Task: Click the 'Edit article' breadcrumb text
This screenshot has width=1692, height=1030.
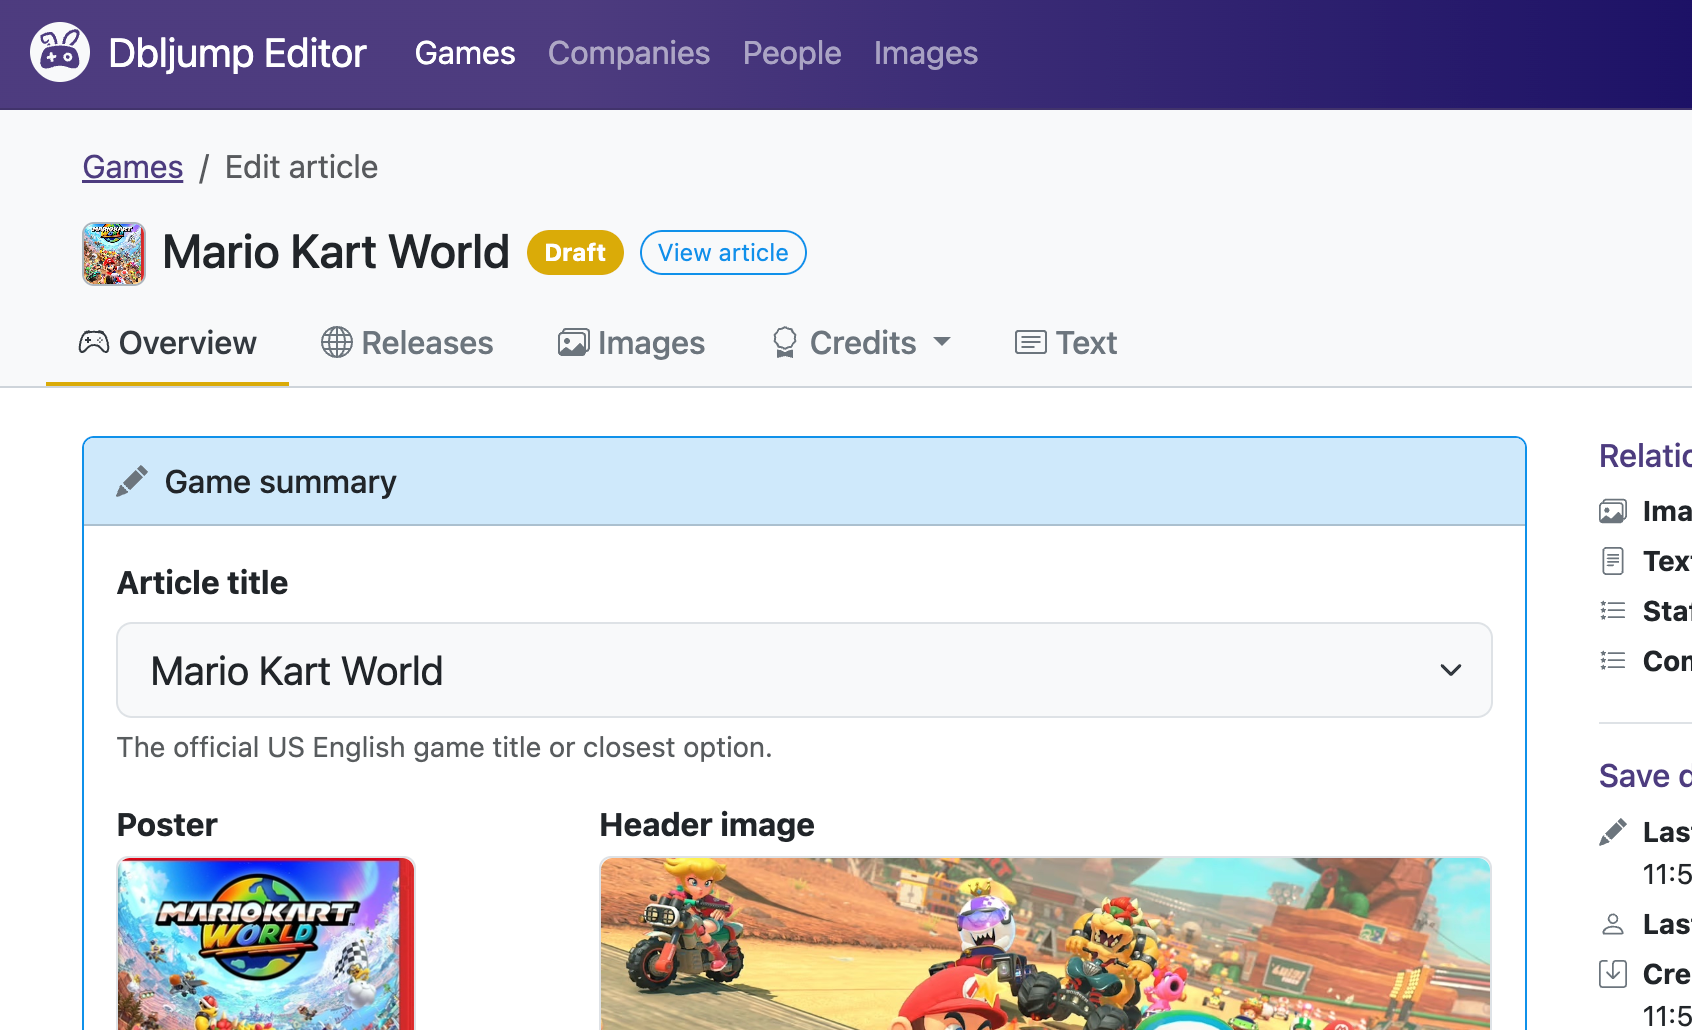Action: coord(301,167)
